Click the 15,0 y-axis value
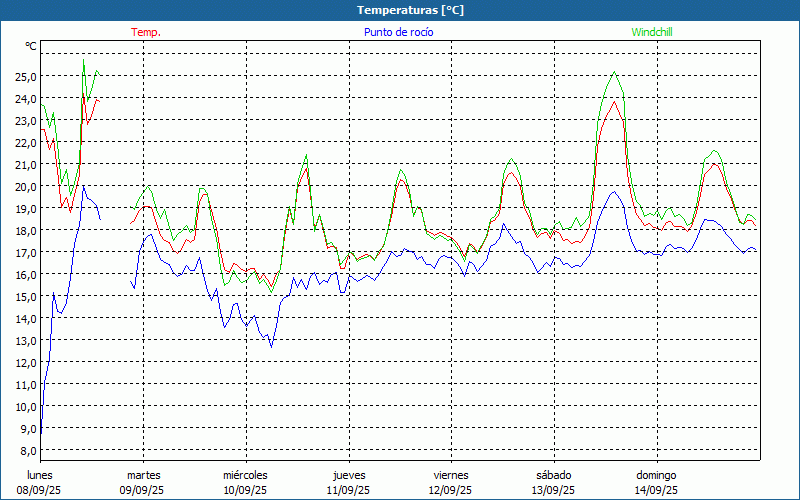This screenshot has width=800, height=500. [x=27, y=296]
